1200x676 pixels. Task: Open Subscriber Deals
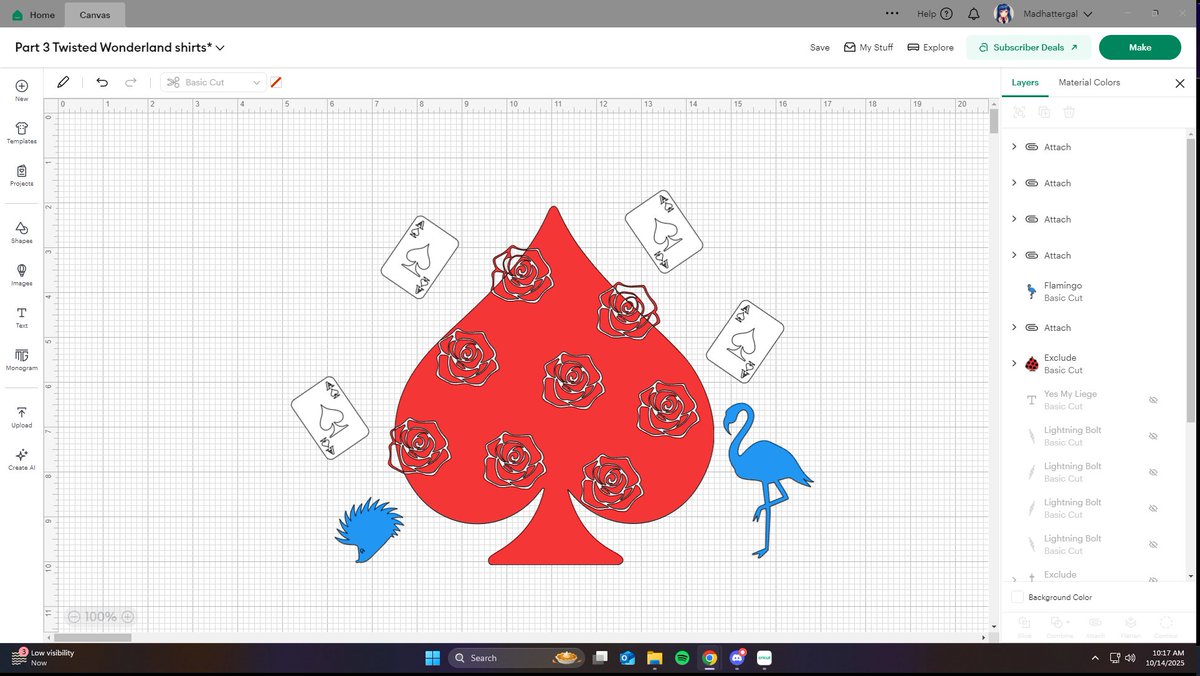point(1028,47)
